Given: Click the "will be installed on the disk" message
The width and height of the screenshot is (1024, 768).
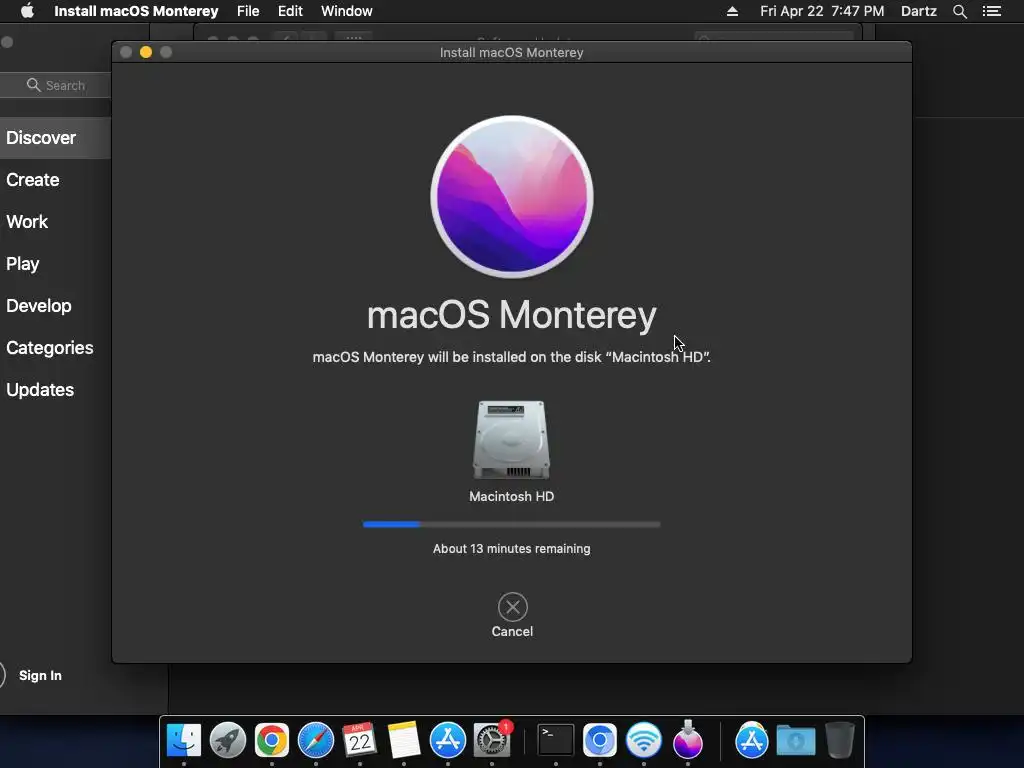Looking at the screenshot, I should tap(511, 357).
